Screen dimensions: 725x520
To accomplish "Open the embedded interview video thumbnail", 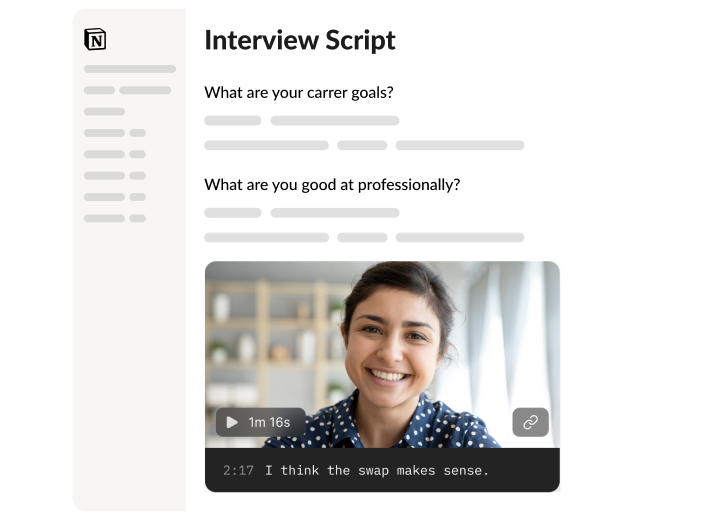I will tap(382, 355).
